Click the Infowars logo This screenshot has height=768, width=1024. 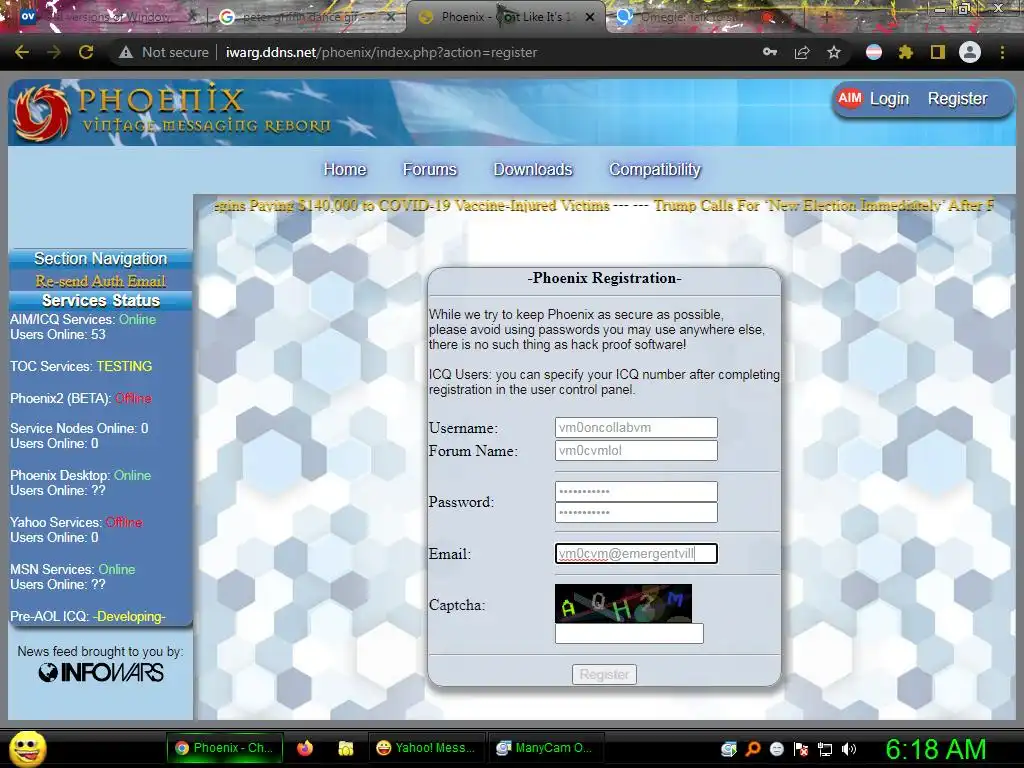(x=101, y=673)
